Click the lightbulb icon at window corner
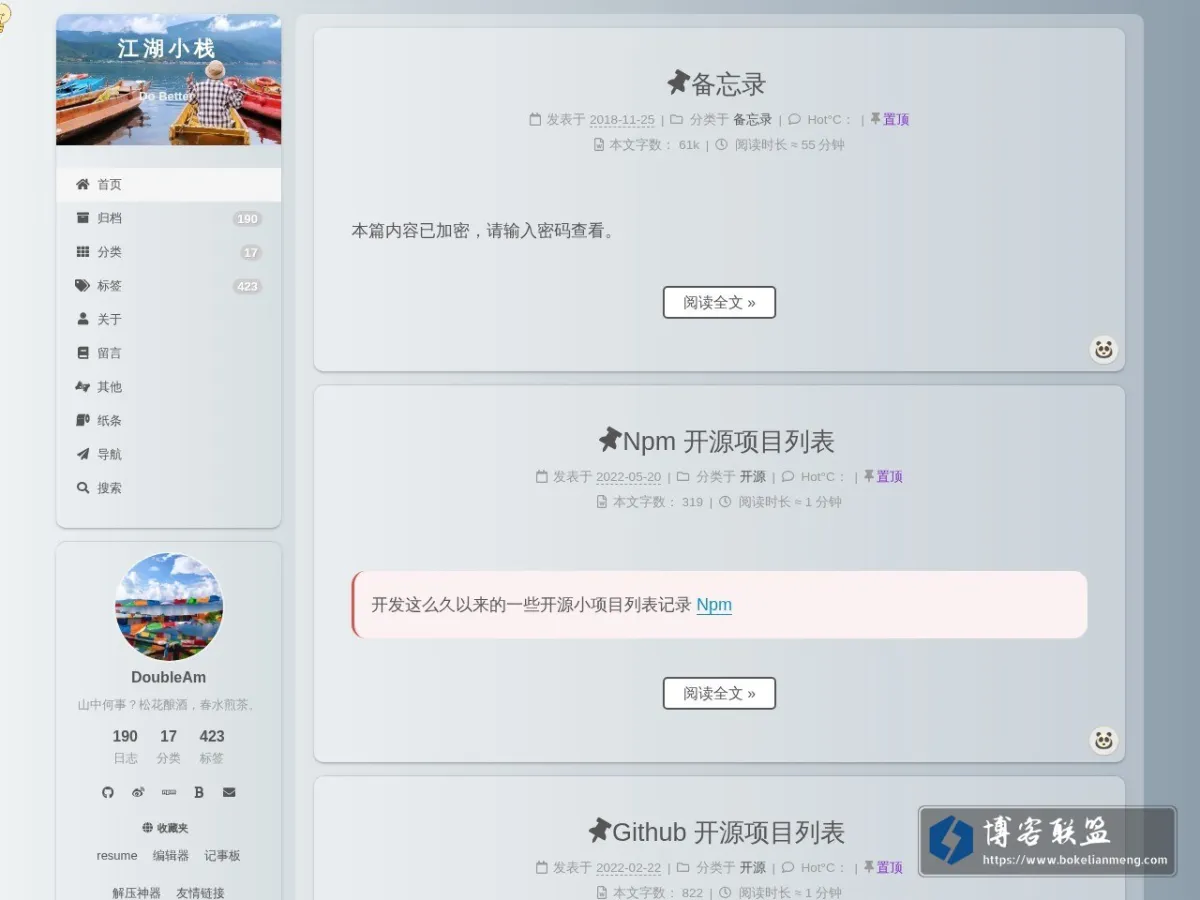Viewport: 1200px width, 900px height. click(x=3, y=17)
